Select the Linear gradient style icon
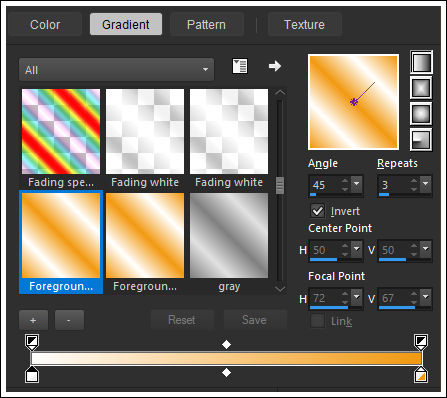Viewport: 447px width, 398px height. pyautogui.click(x=421, y=62)
